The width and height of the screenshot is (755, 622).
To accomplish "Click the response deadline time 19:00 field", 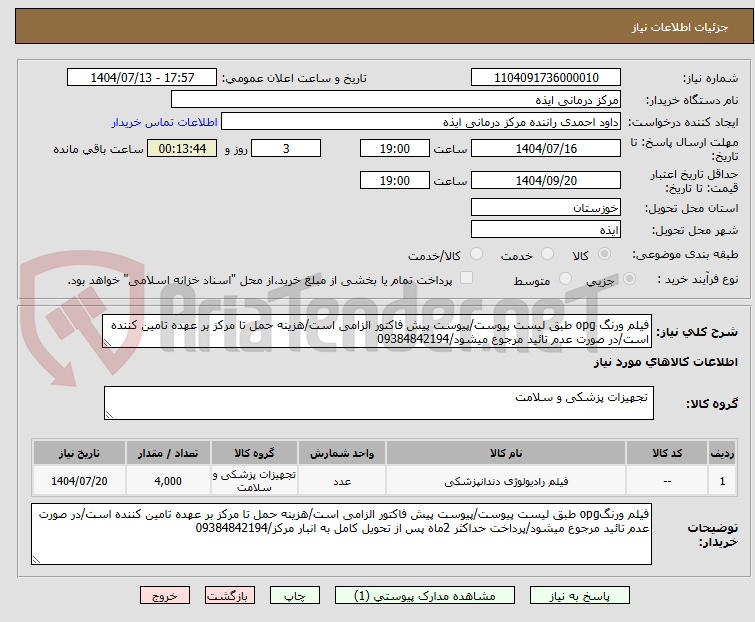I will tap(394, 148).
